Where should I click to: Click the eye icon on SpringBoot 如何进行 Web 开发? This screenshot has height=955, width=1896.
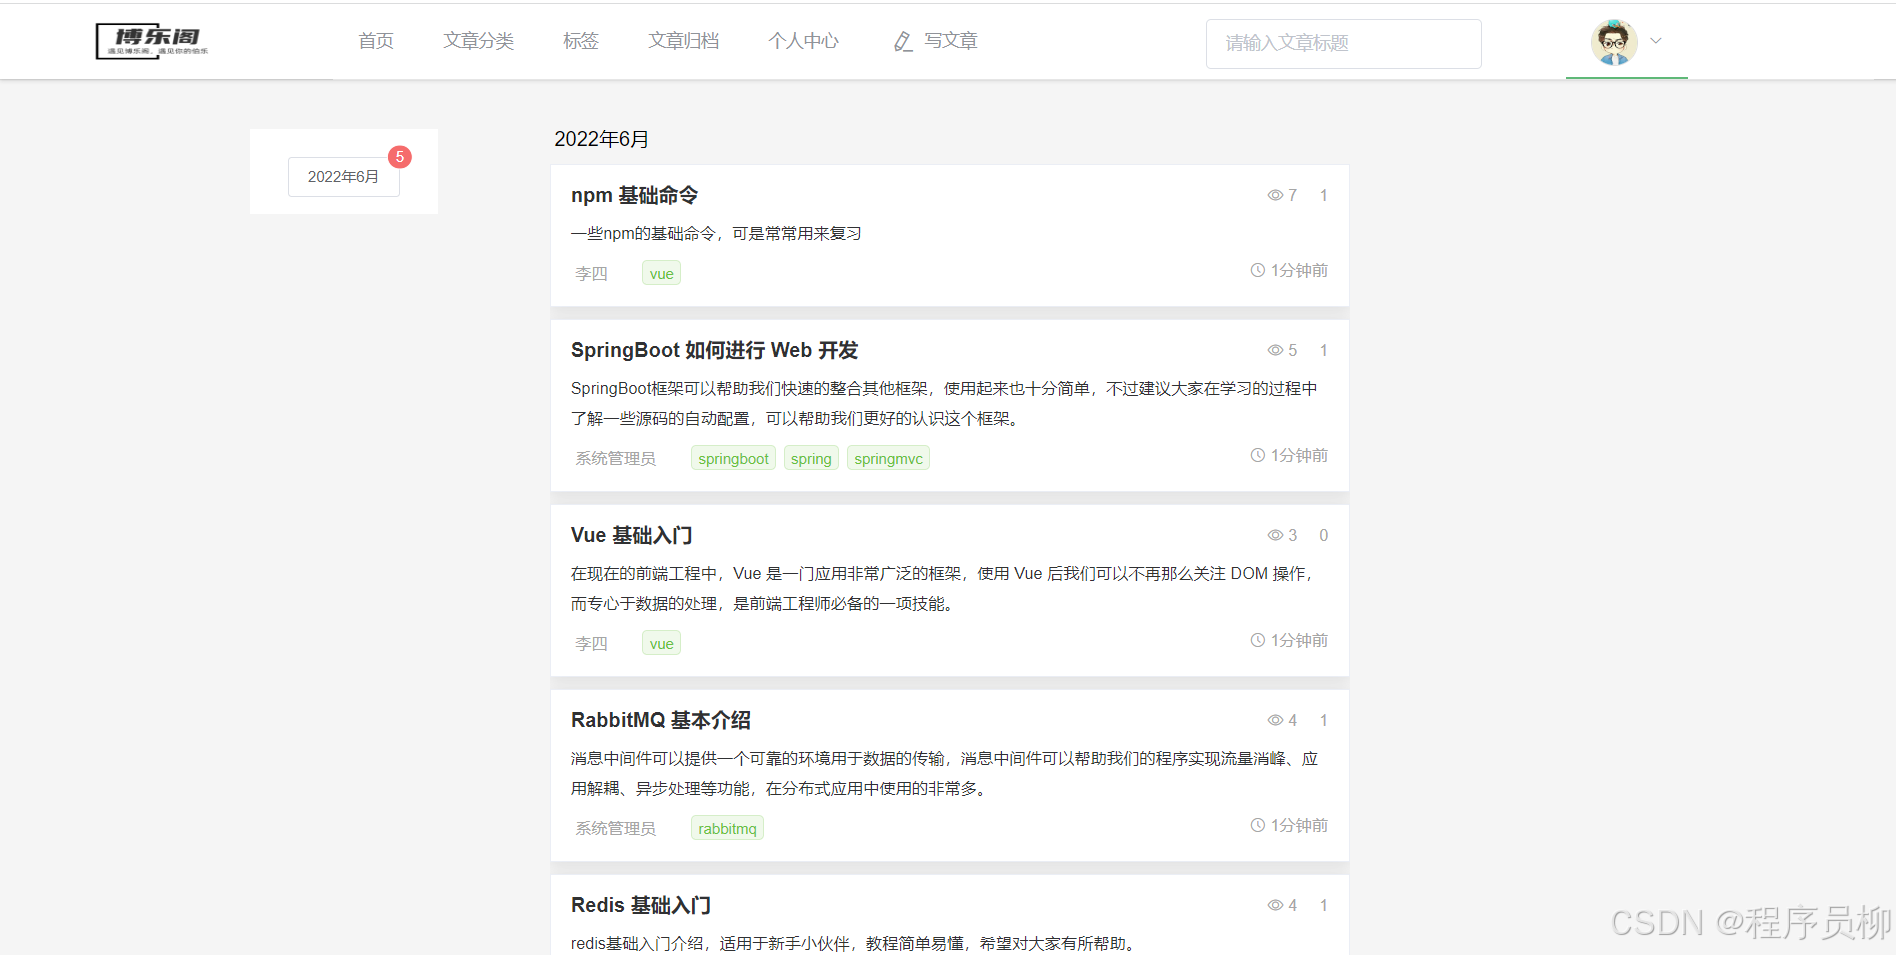click(x=1274, y=350)
